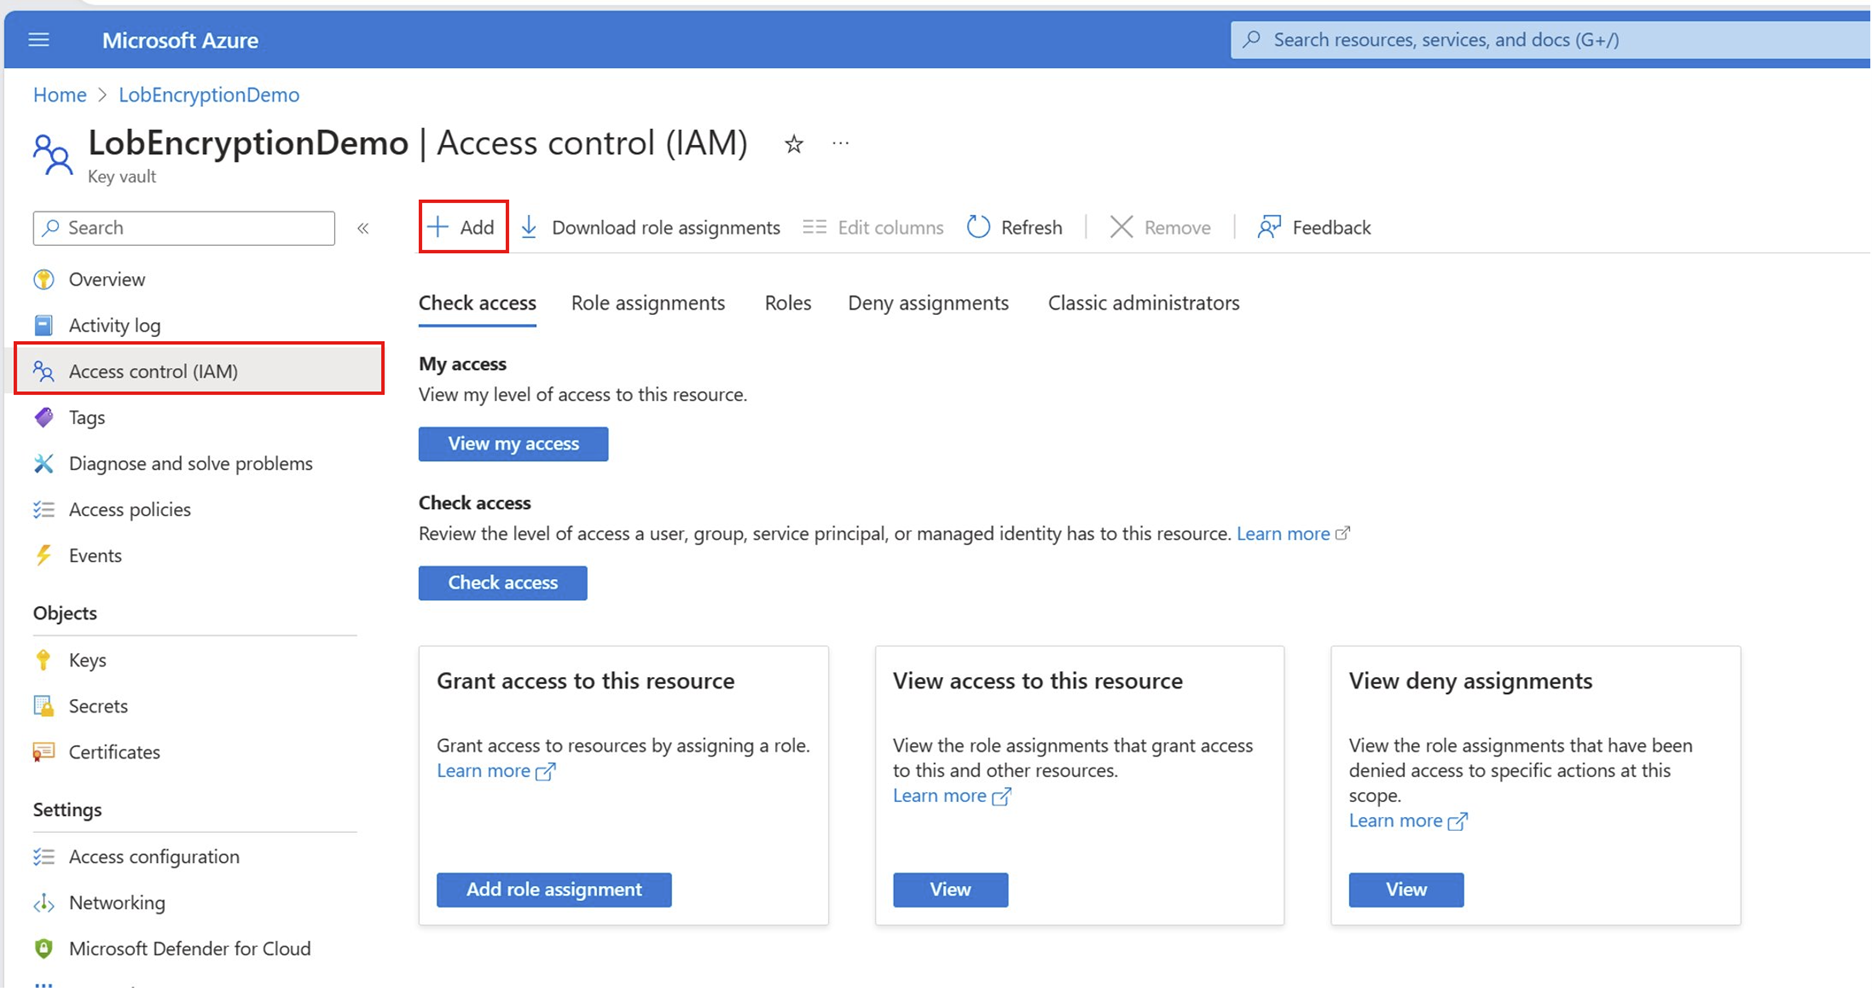Select Activity log in sidebar
Image resolution: width=1872 pixels, height=992 pixels.
coord(113,325)
